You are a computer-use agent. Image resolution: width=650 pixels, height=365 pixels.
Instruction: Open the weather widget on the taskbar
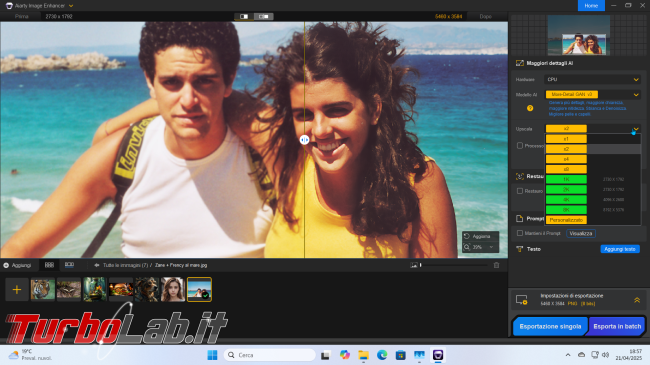click(x=31, y=355)
